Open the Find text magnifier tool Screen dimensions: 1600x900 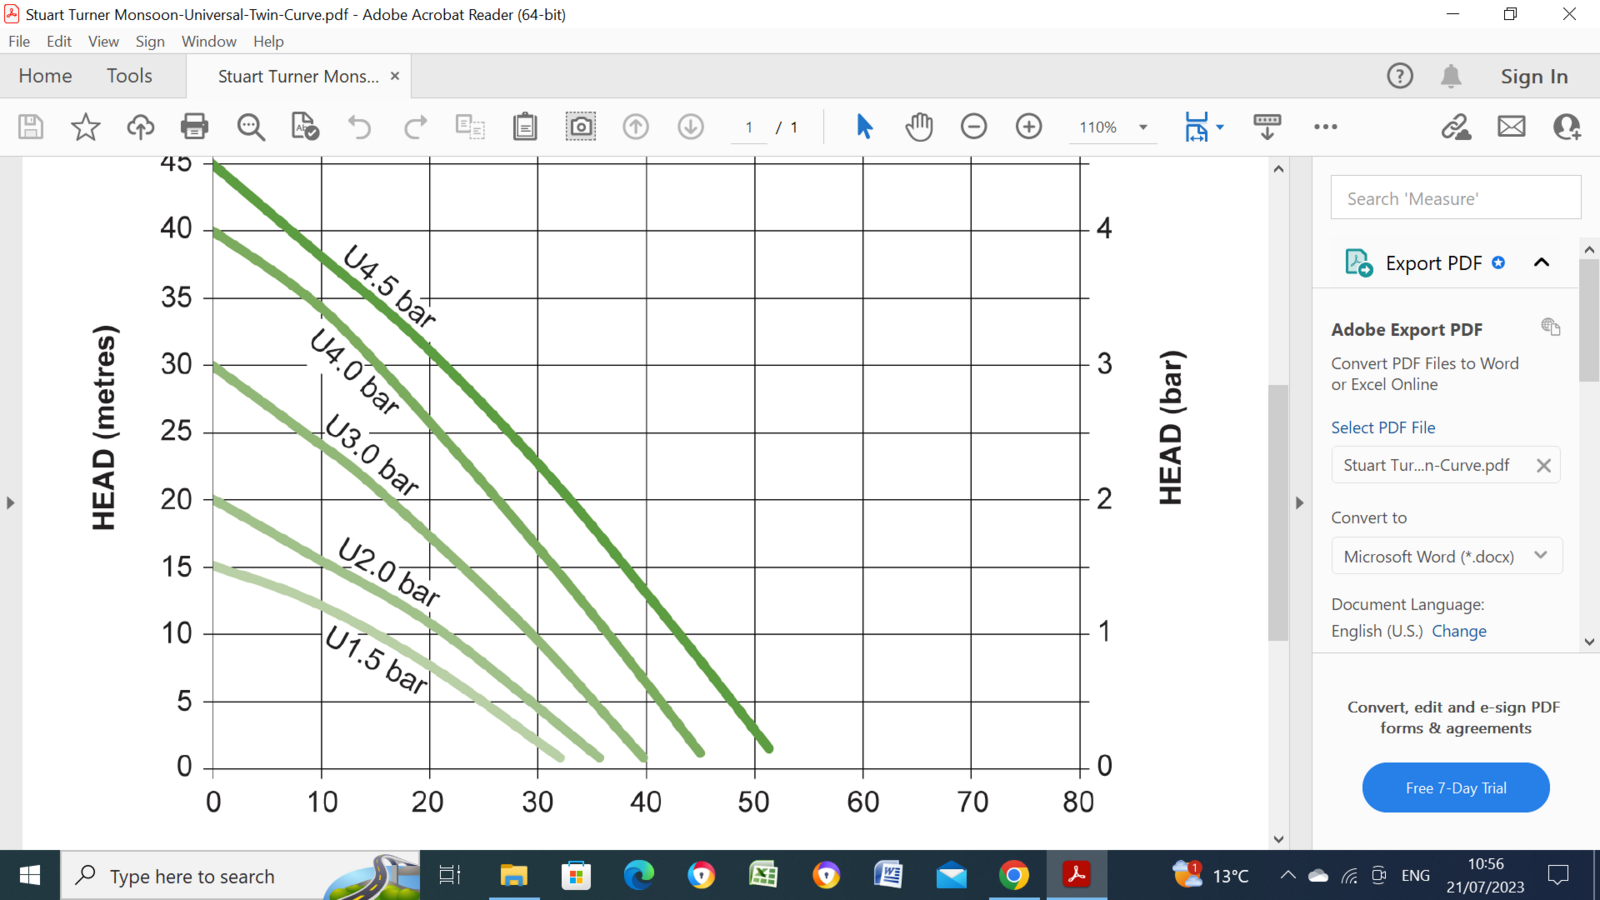pyautogui.click(x=250, y=127)
